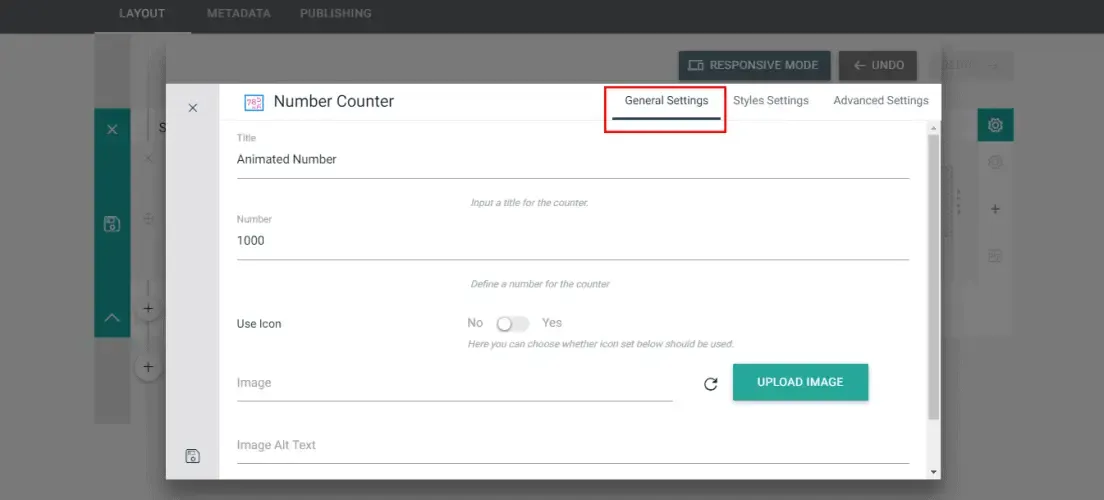
Task: Switch to Styles Settings tab
Action: point(770,101)
